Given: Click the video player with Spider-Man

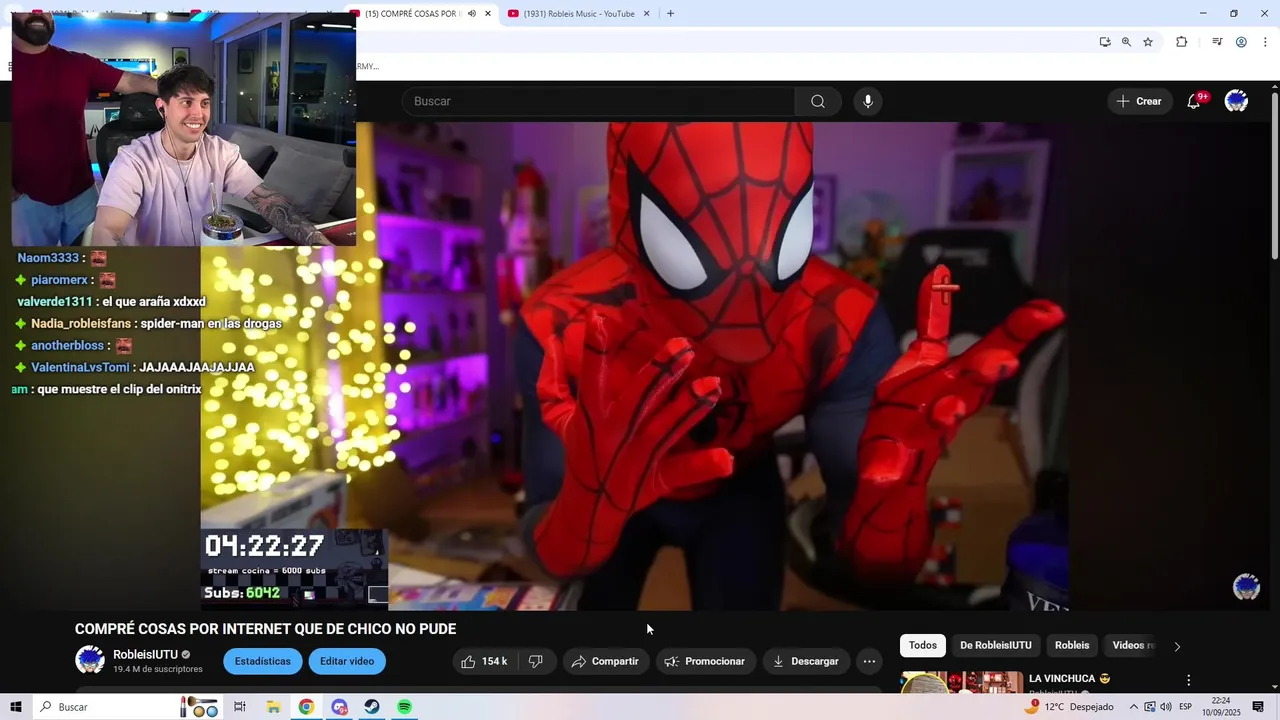Looking at the screenshot, I should point(634,366).
